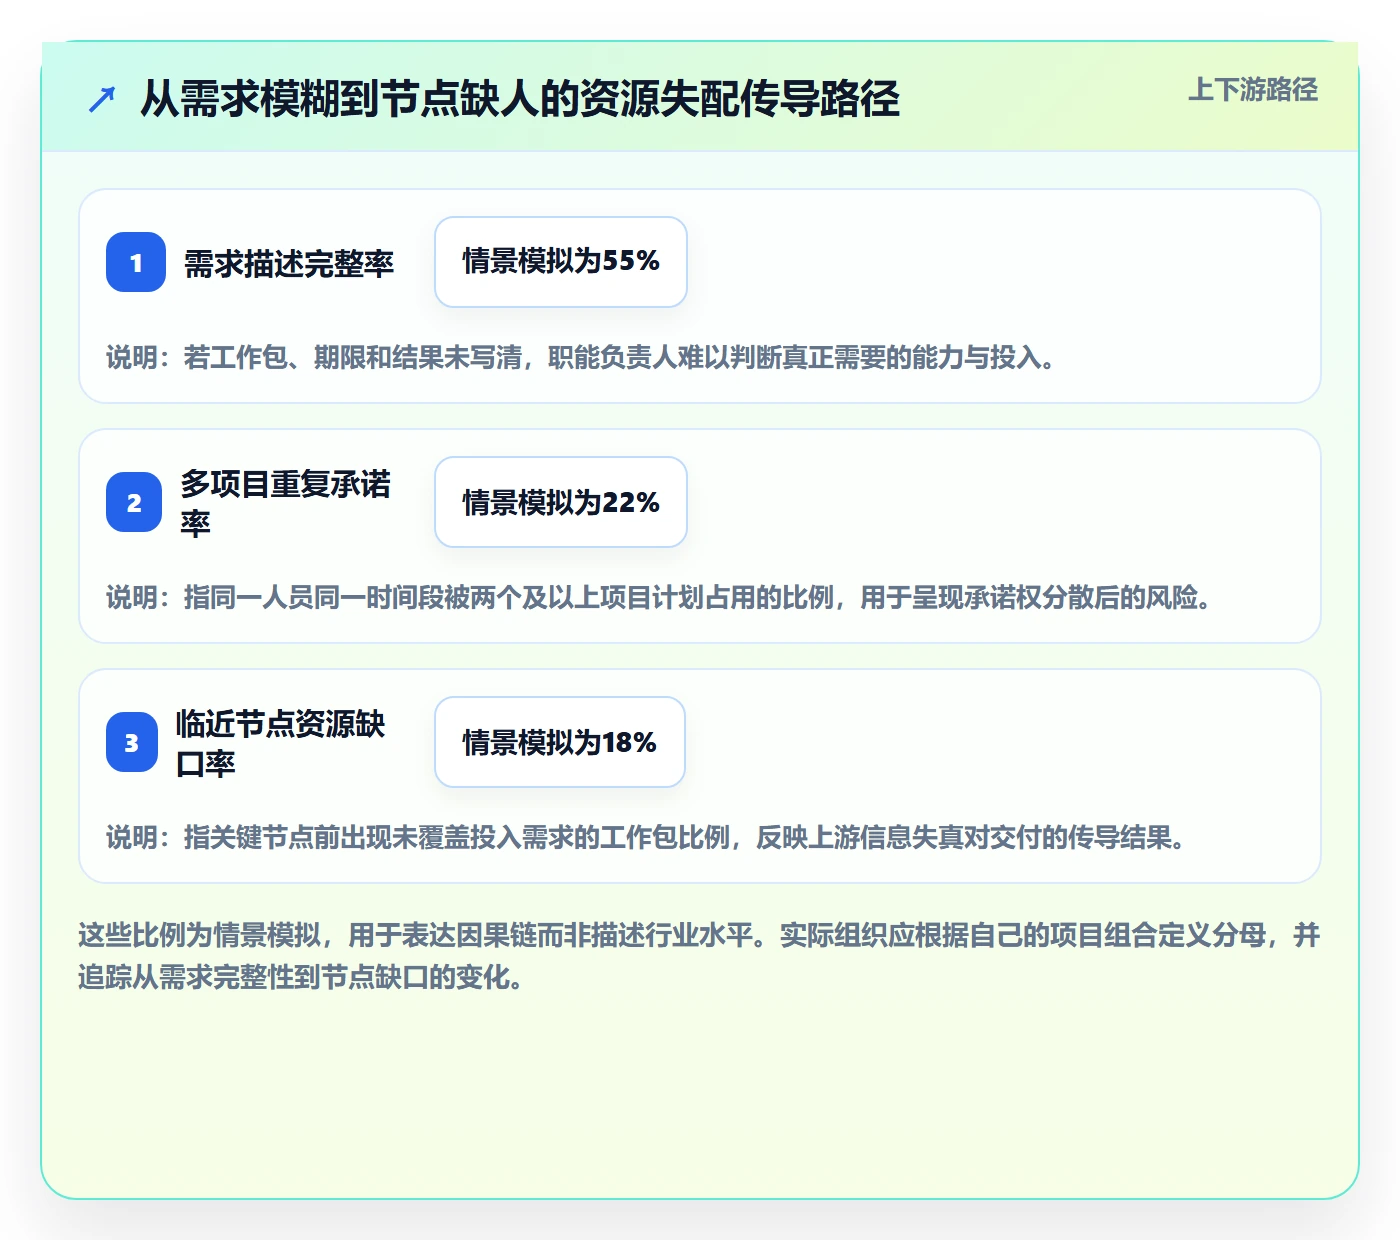The image size is (1400, 1240).
Task: Select the step 3 number badge
Action: click(x=132, y=742)
